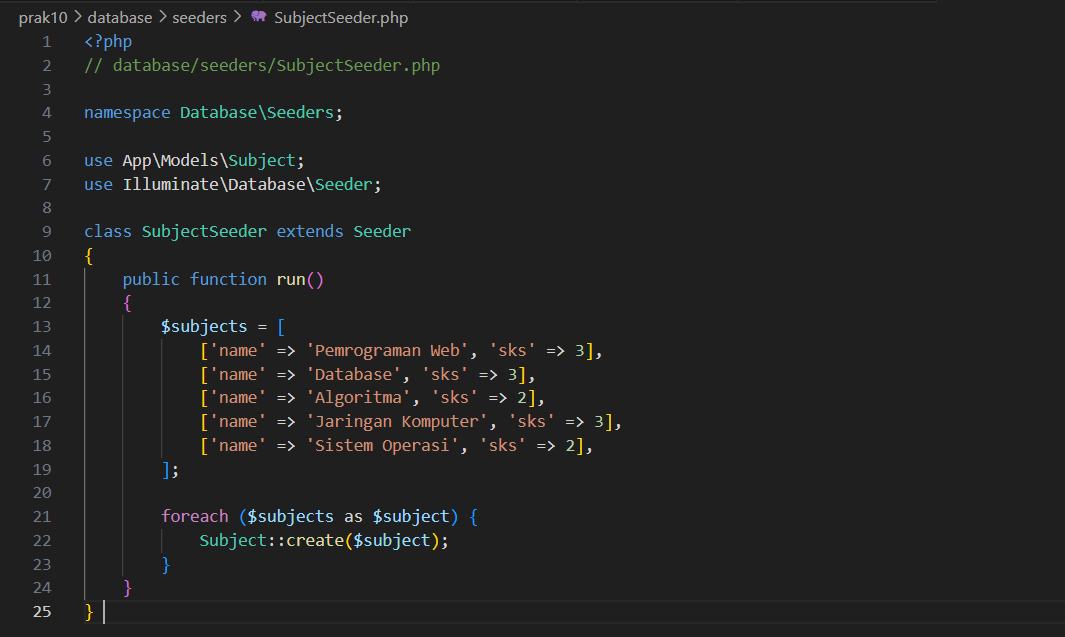This screenshot has width=1065, height=637.
Task: Select SubjectSeeder.php in the breadcrumb
Action: (340, 17)
